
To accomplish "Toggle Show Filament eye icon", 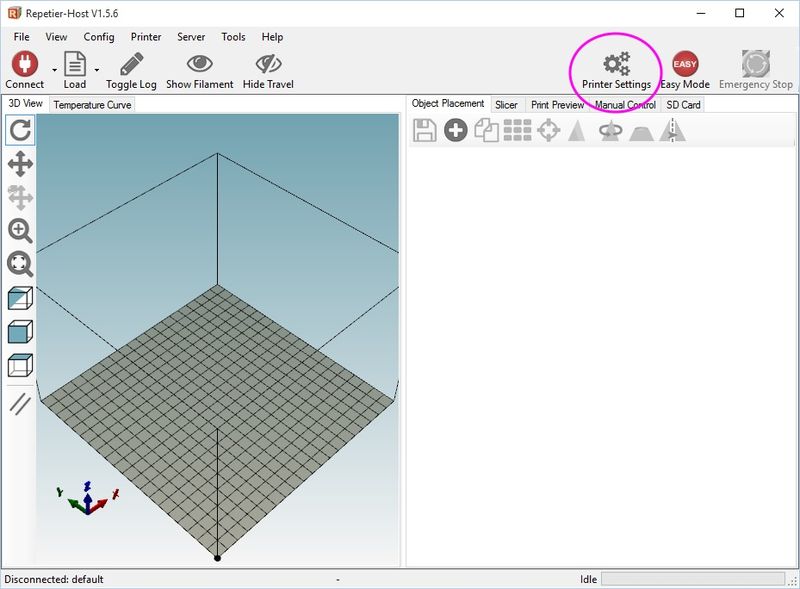I will [x=199, y=64].
